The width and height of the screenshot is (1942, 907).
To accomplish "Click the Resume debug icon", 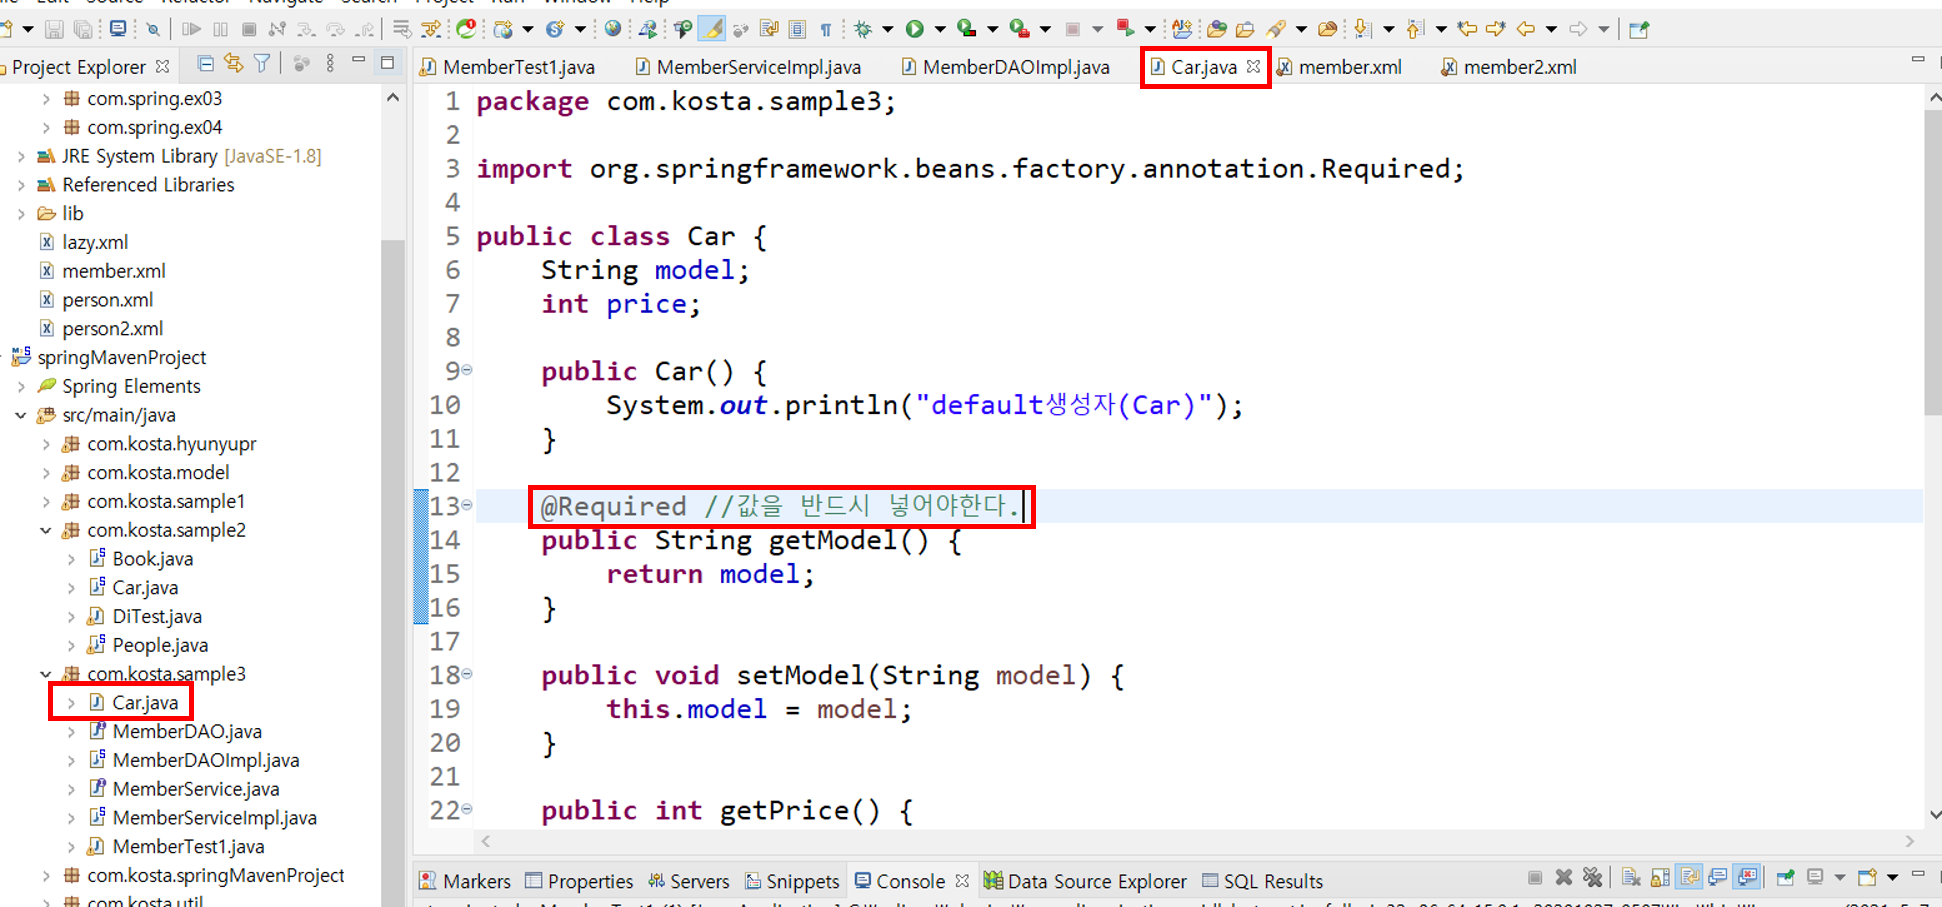I will point(192,30).
